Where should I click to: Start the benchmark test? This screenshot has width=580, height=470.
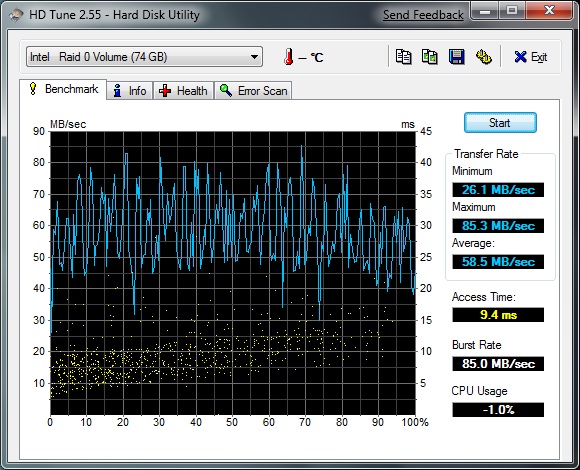click(500, 123)
